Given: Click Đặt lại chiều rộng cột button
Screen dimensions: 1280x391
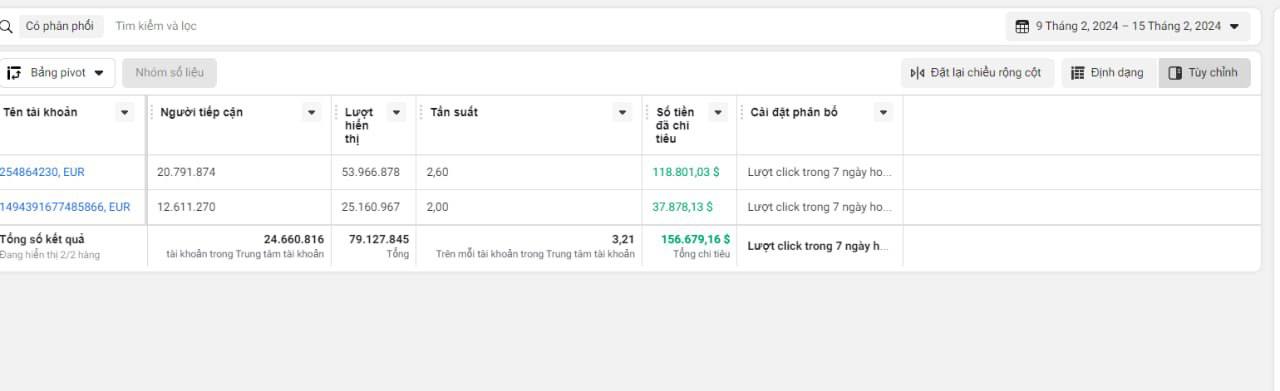Looking at the screenshot, I should coord(977,73).
